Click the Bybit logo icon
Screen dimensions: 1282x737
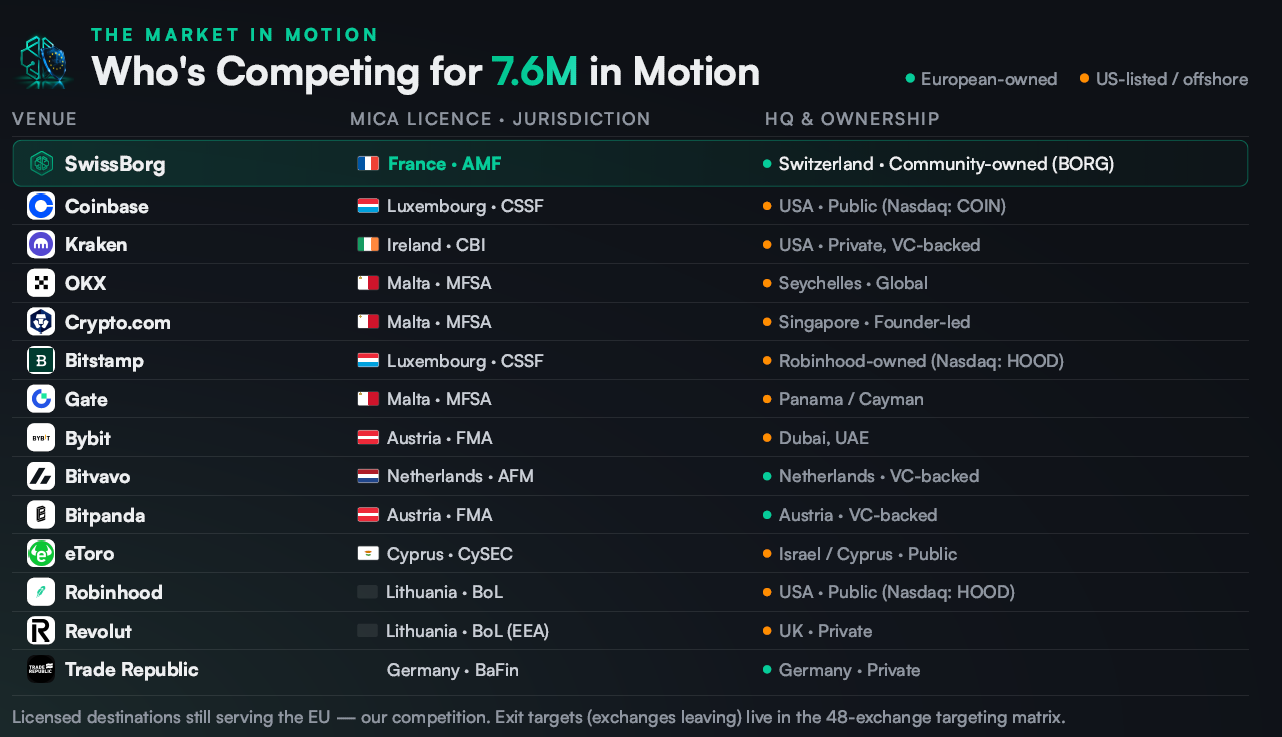[x=41, y=438]
